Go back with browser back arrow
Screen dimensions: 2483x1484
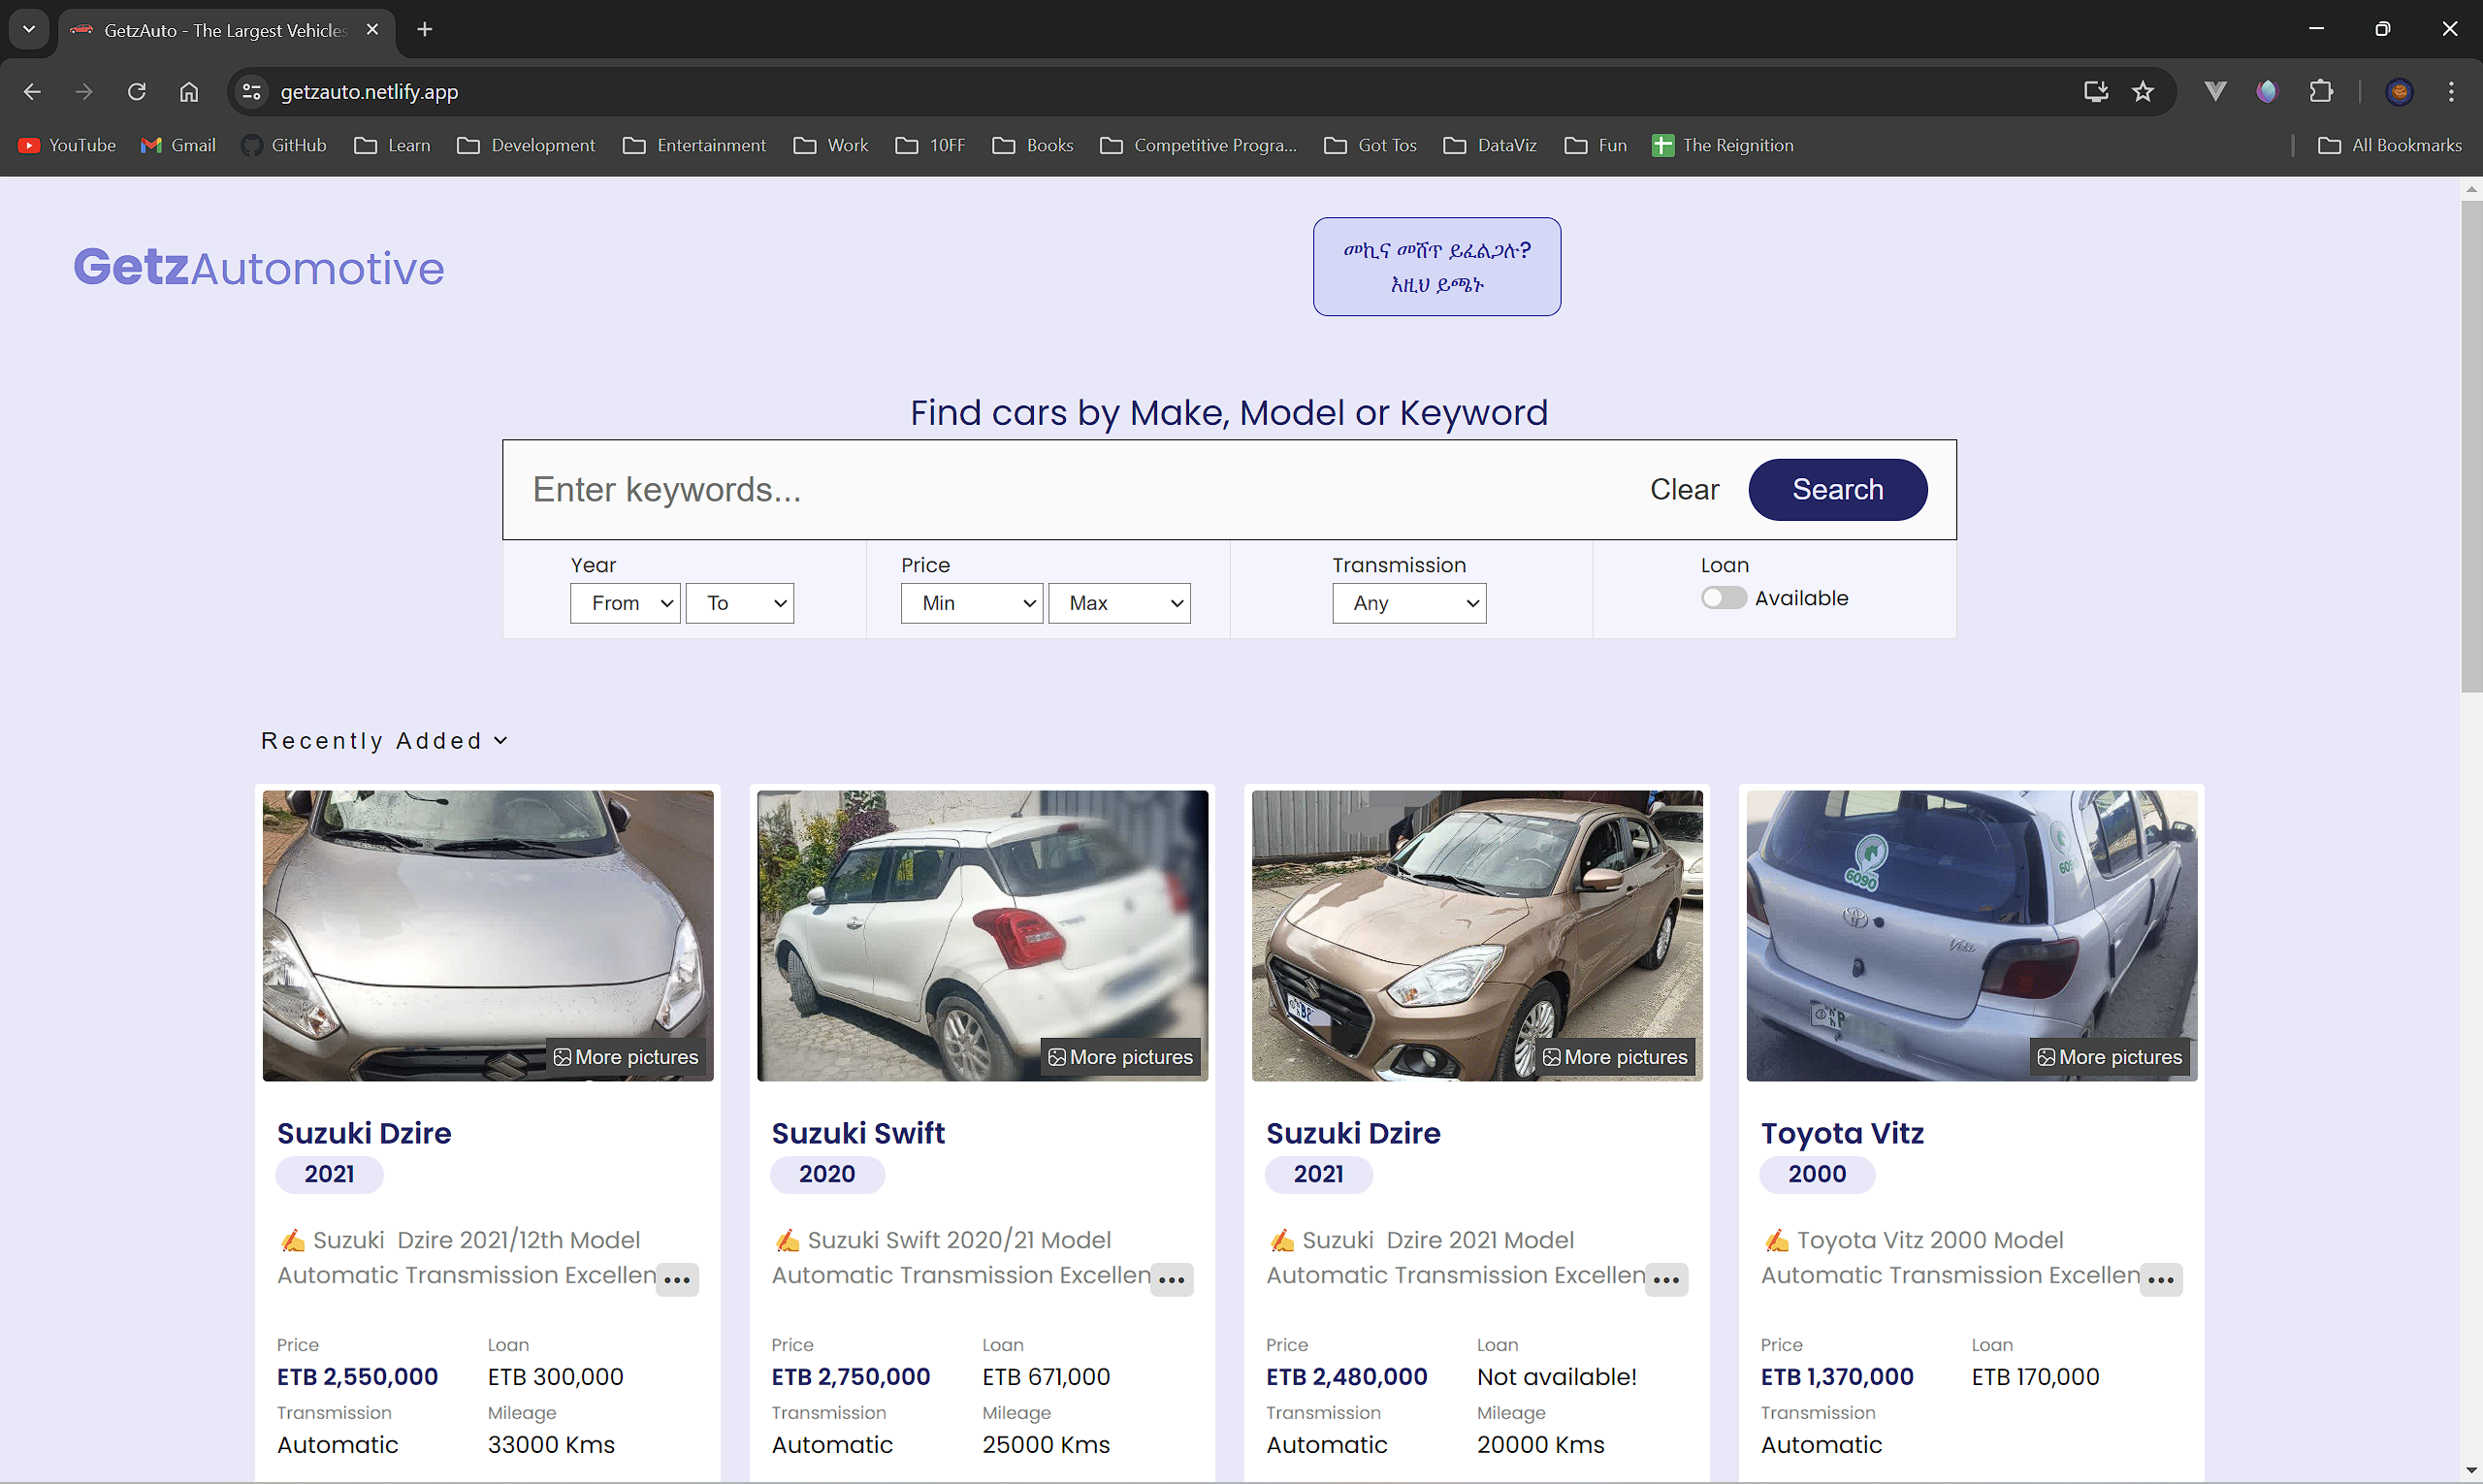pos(32,92)
